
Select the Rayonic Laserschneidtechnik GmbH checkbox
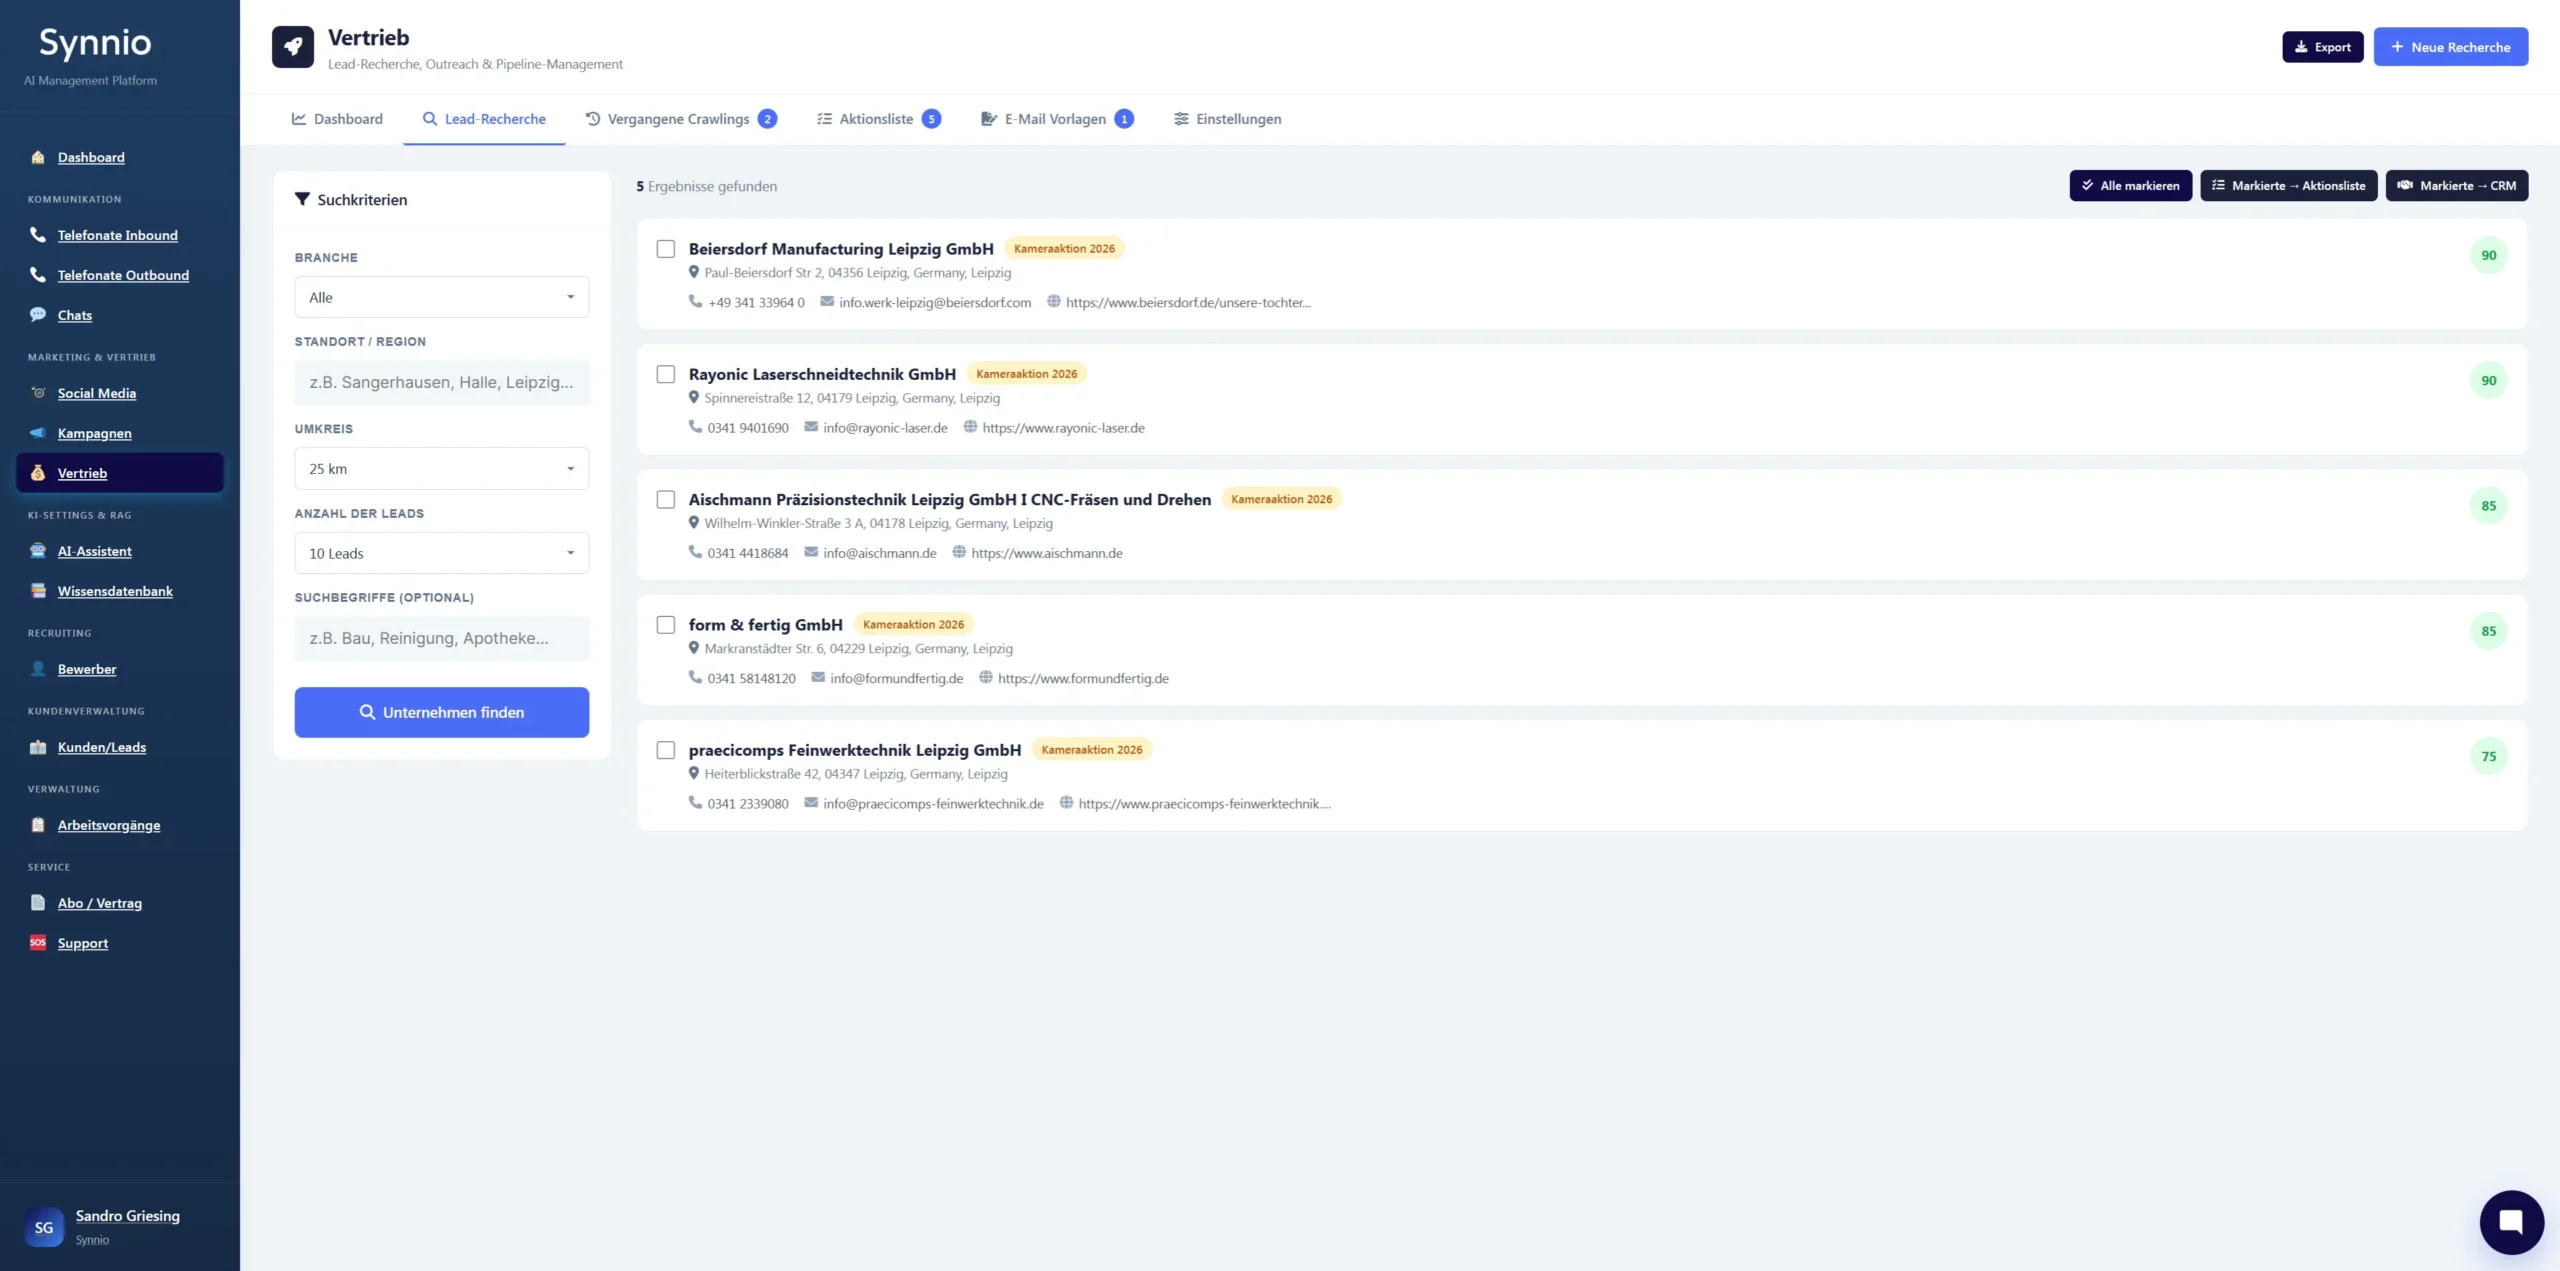click(666, 374)
